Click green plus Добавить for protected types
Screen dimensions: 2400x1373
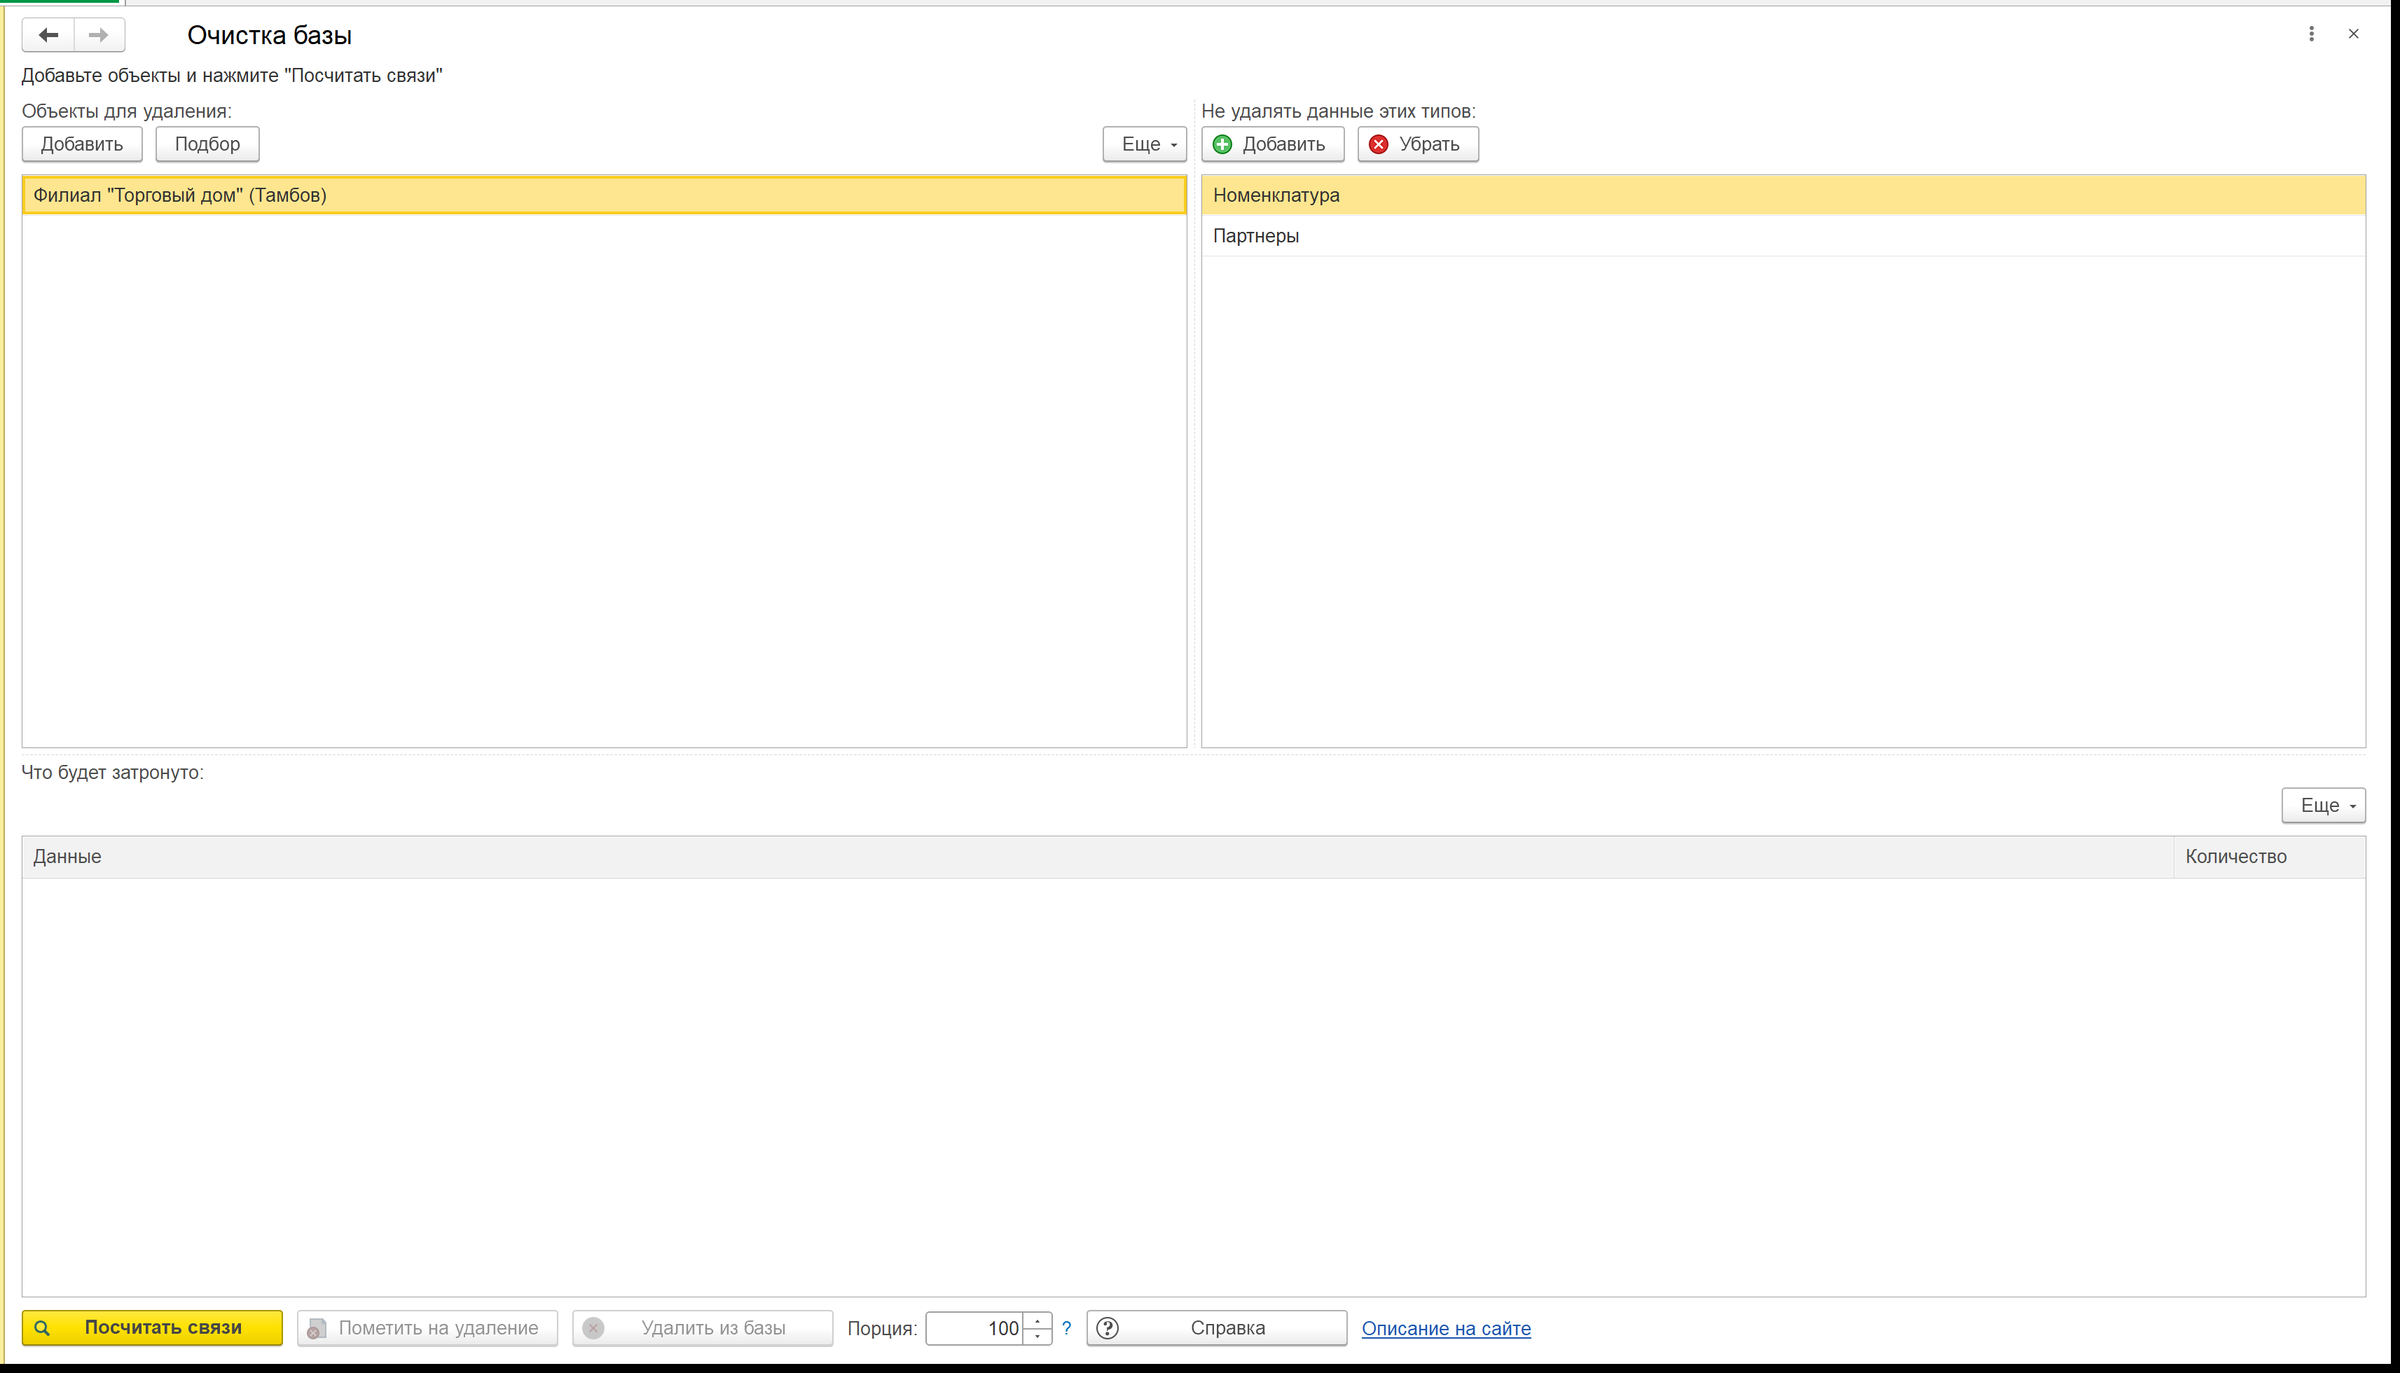(x=1272, y=144)
